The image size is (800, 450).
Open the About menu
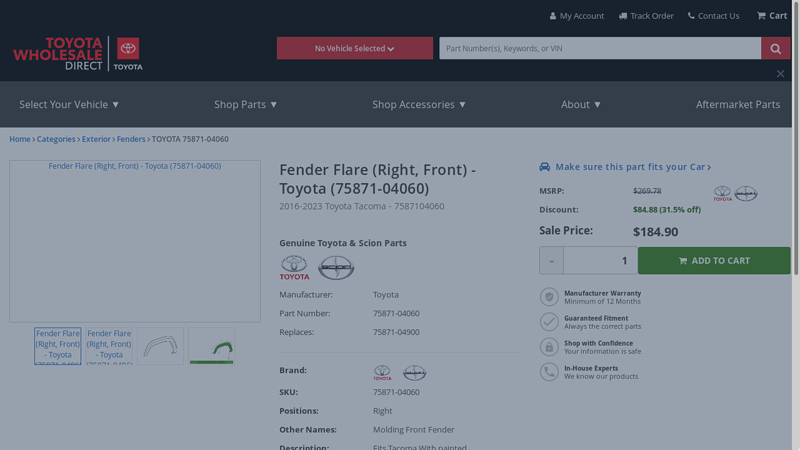(x=581, y=104)
